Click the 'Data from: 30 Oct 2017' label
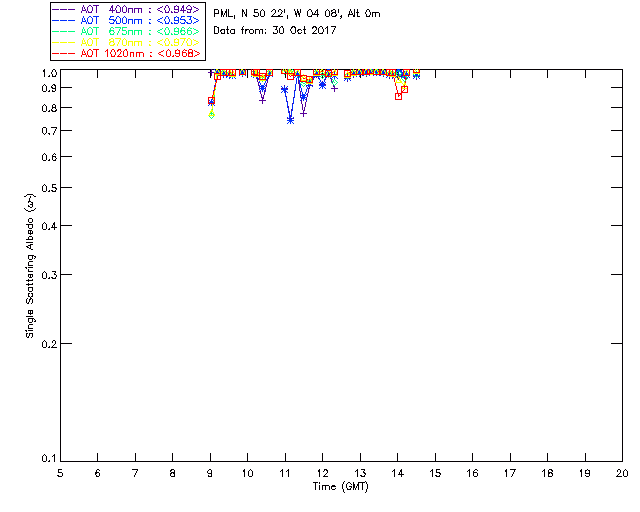The image size is (640, 512). pos(275,30)
